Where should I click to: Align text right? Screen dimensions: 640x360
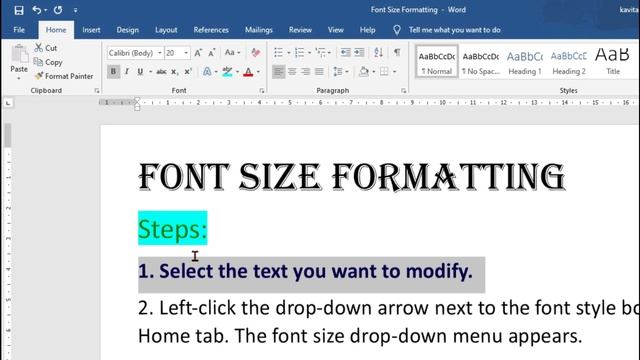(x=305, y=72)
